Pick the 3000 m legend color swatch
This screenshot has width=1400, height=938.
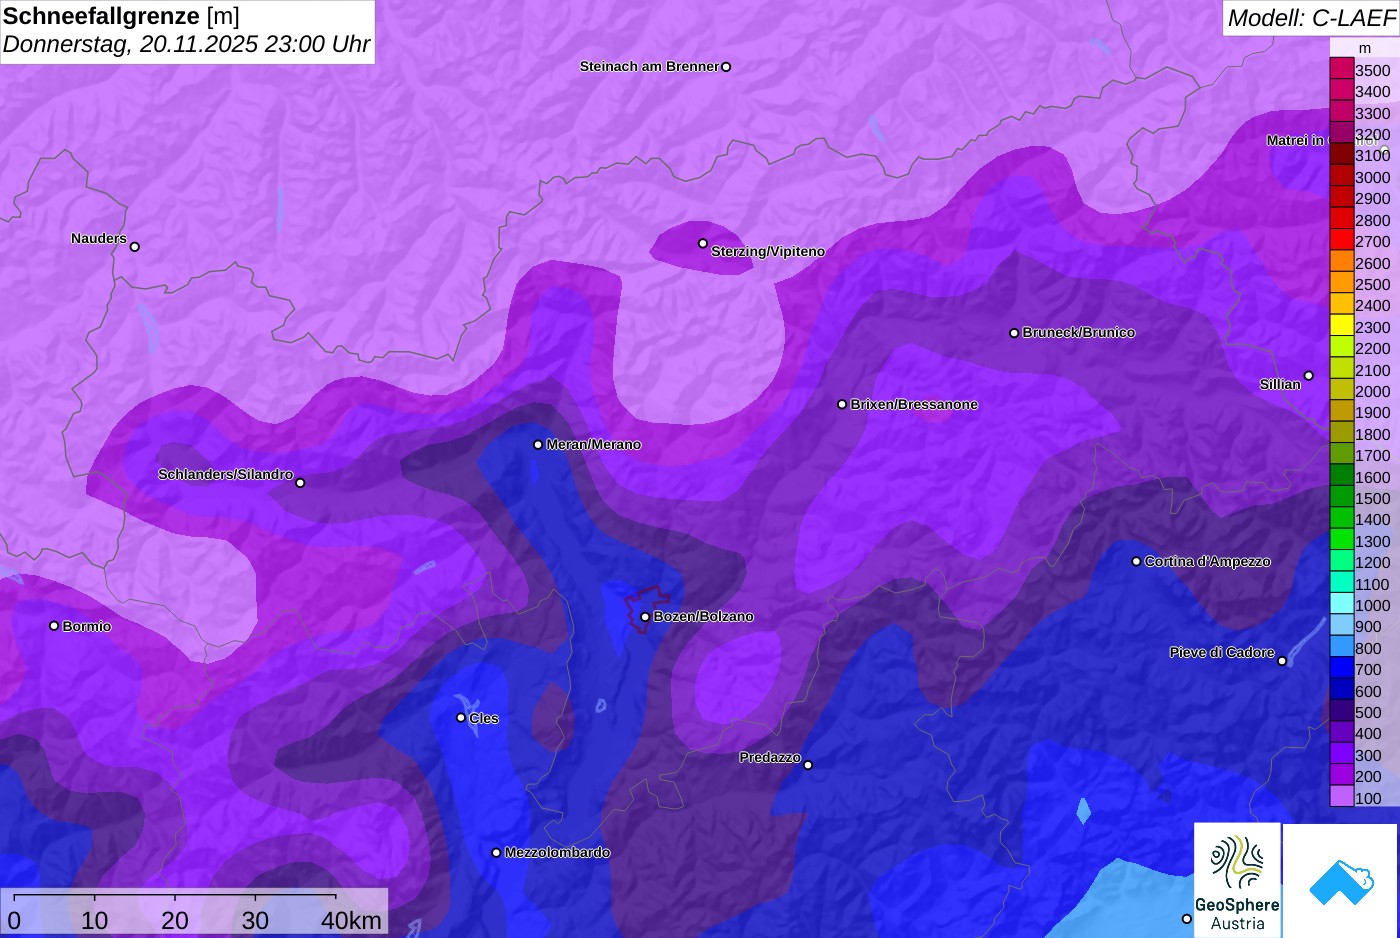(1341, 176)
